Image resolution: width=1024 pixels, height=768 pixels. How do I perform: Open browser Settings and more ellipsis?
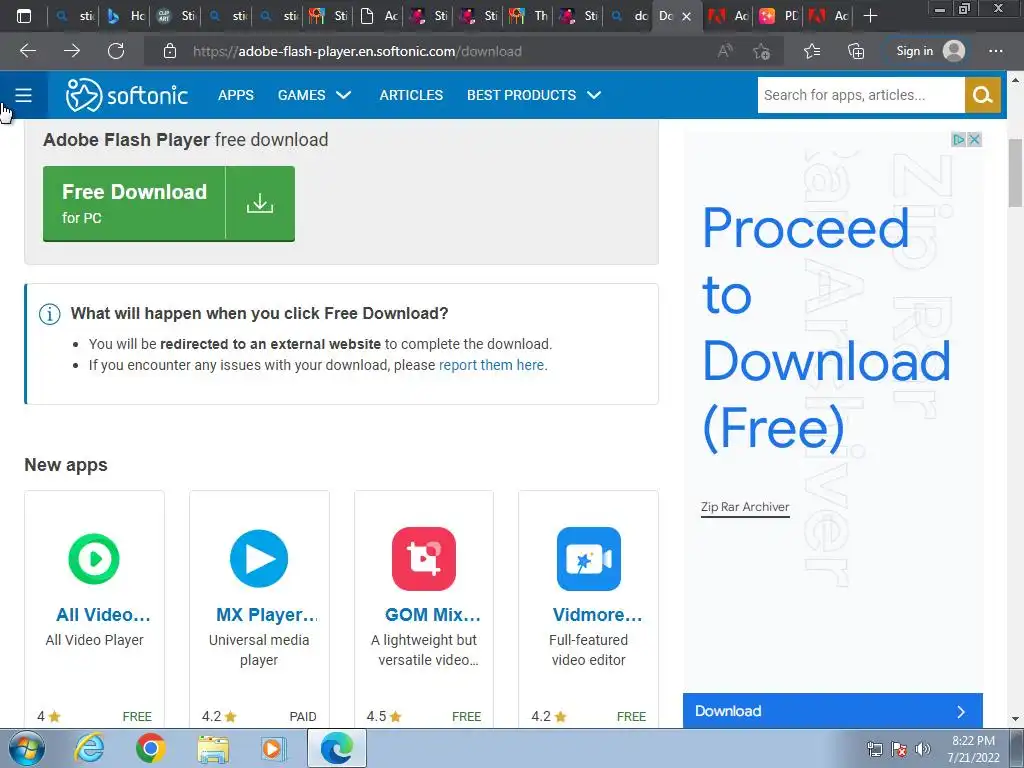click(995, 51)
